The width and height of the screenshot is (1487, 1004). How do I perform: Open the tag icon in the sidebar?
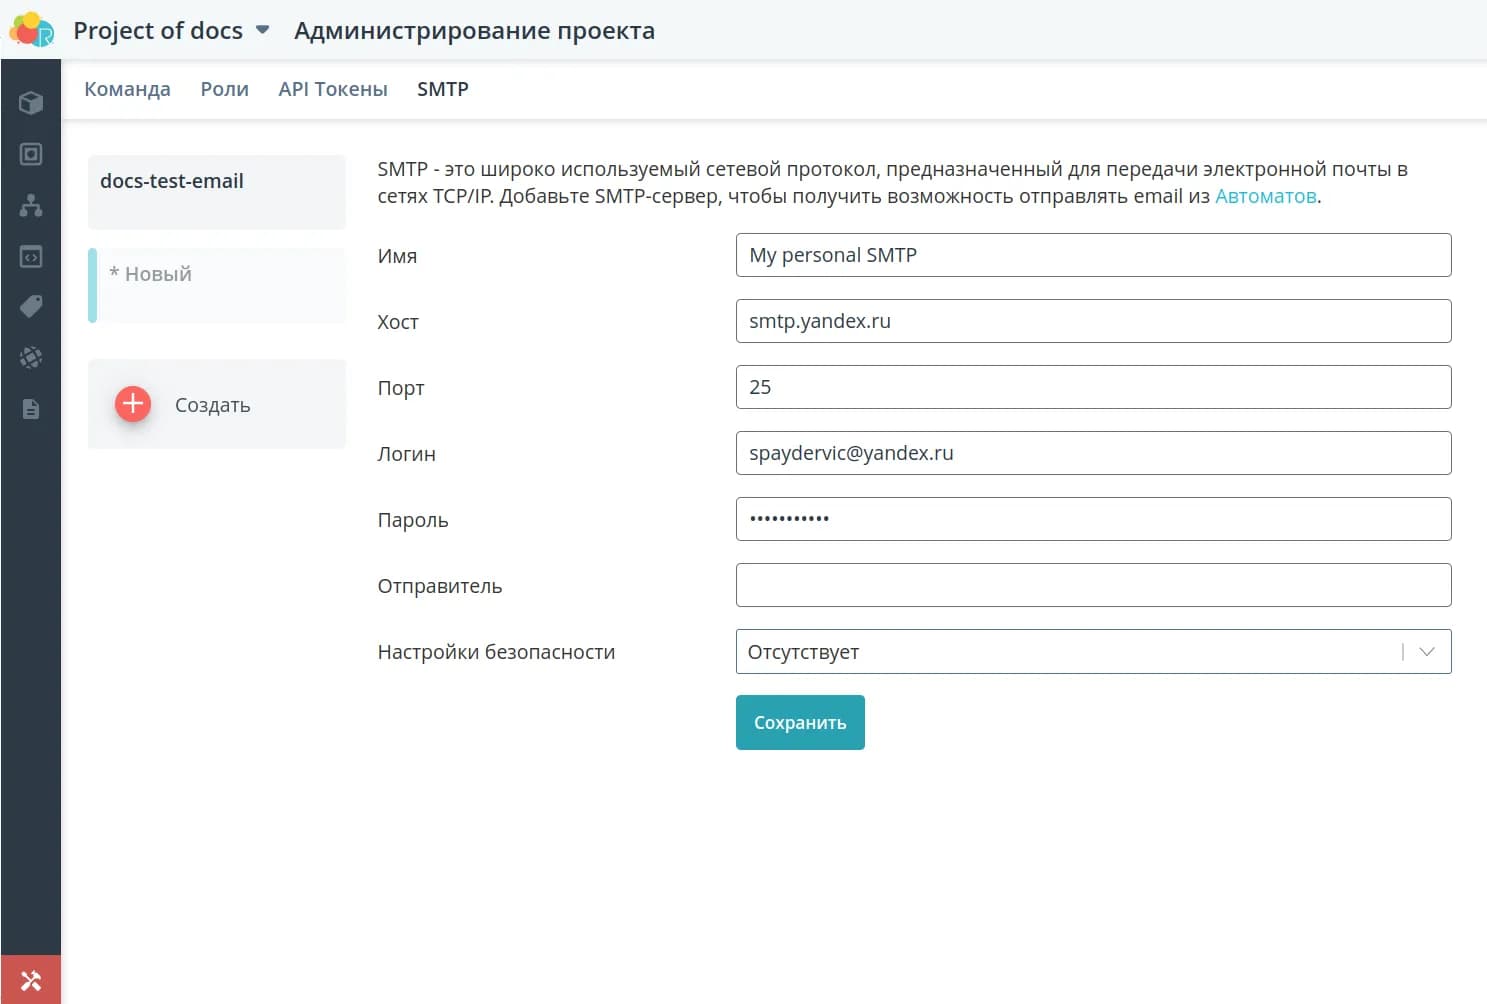pos(31,306)
